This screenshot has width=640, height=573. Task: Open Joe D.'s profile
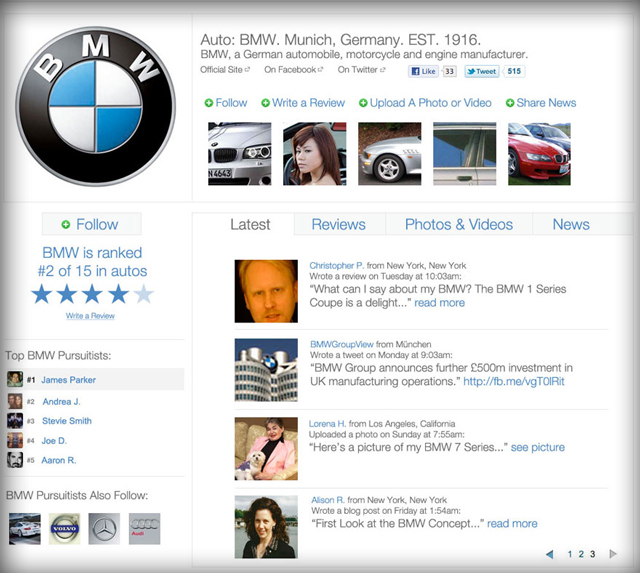tap(54, 441)
